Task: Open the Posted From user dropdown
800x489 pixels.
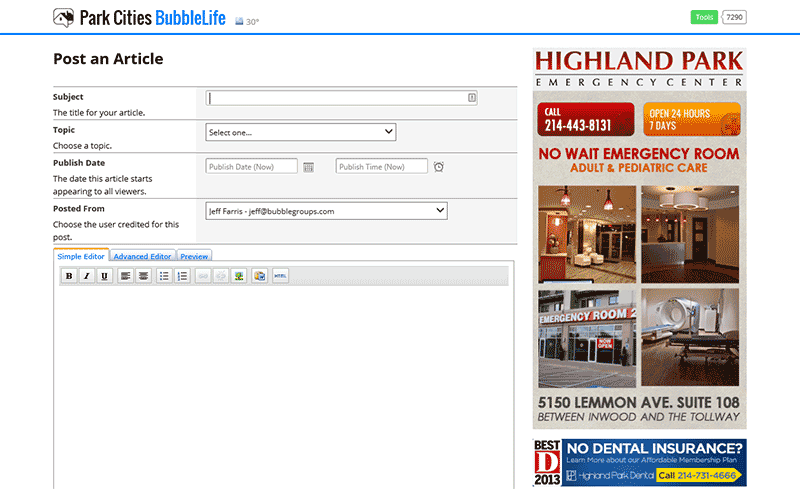Action: [x=327, y=211]
